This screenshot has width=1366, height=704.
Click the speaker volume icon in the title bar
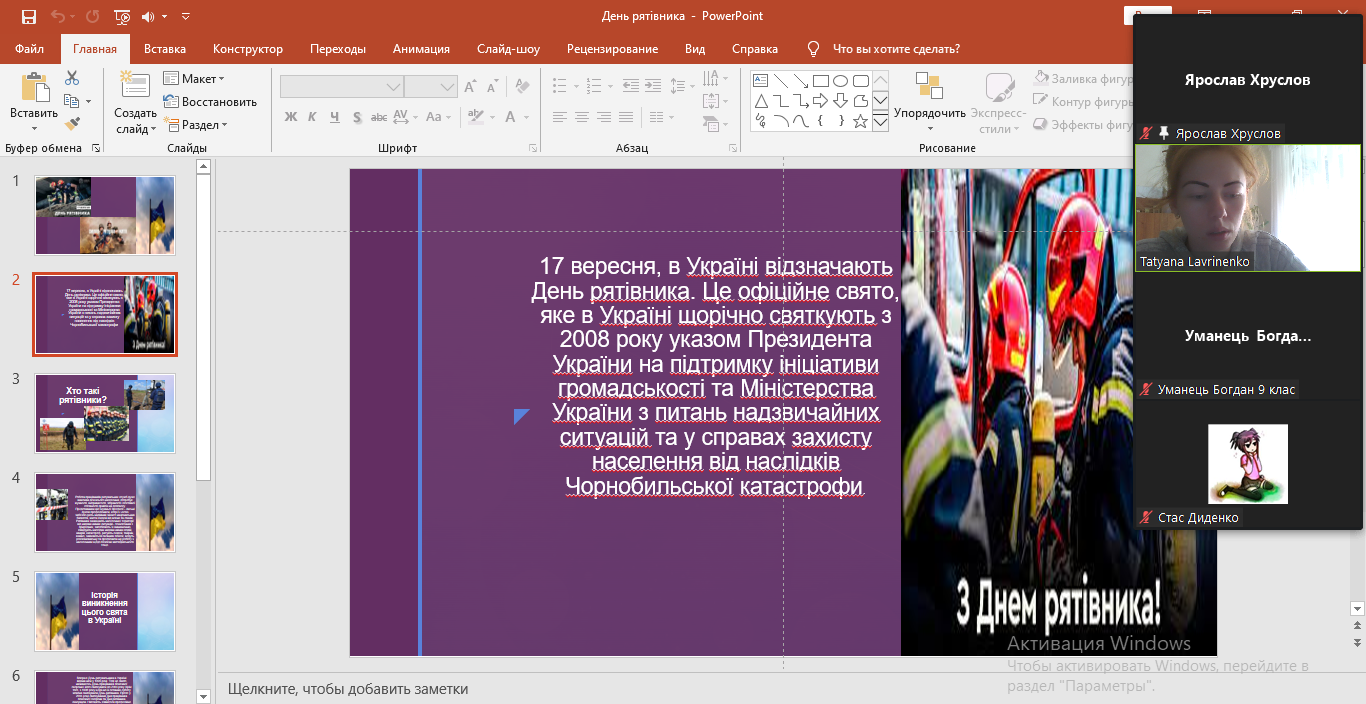(x=150, y=16)
